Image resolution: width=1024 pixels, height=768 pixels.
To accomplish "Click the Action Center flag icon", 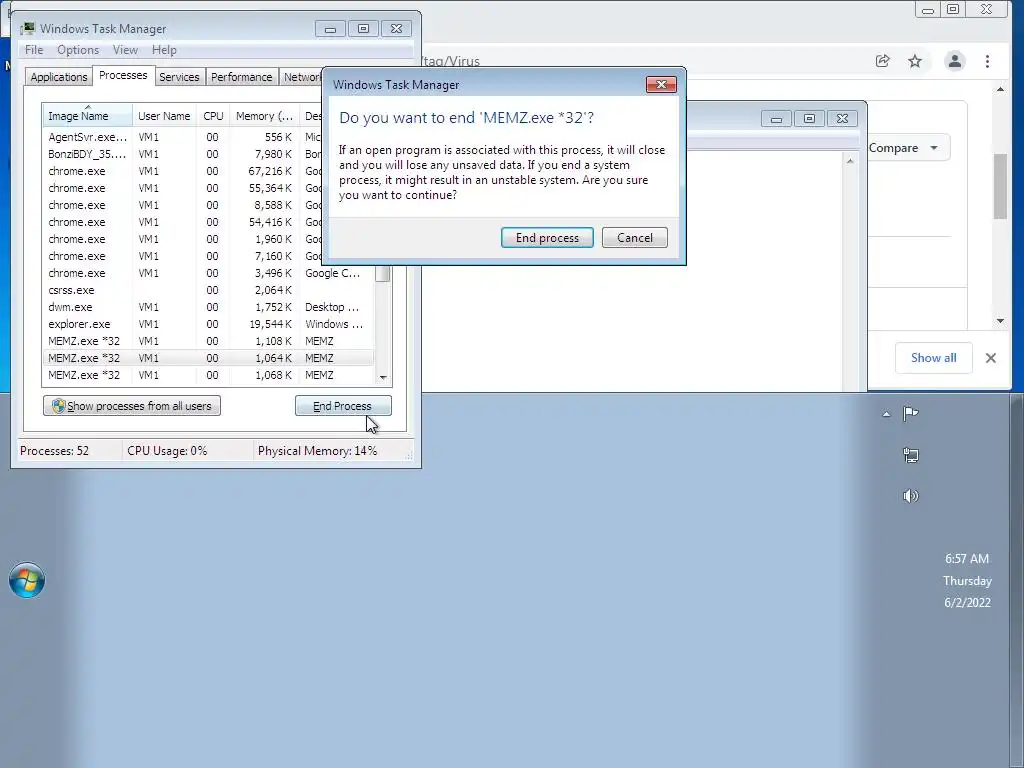I will tap(910, 413).
